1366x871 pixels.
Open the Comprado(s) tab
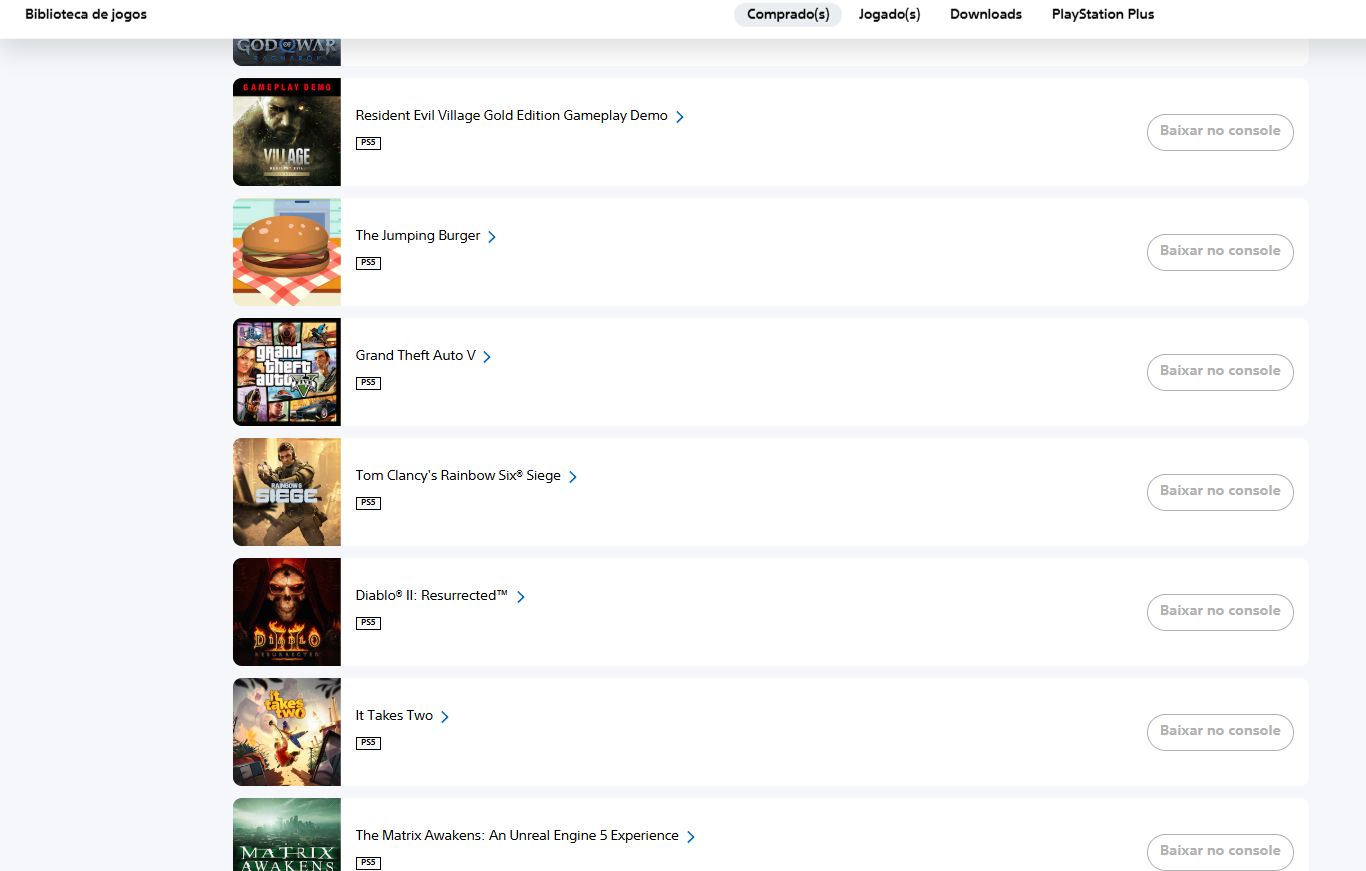pos(788,15)
